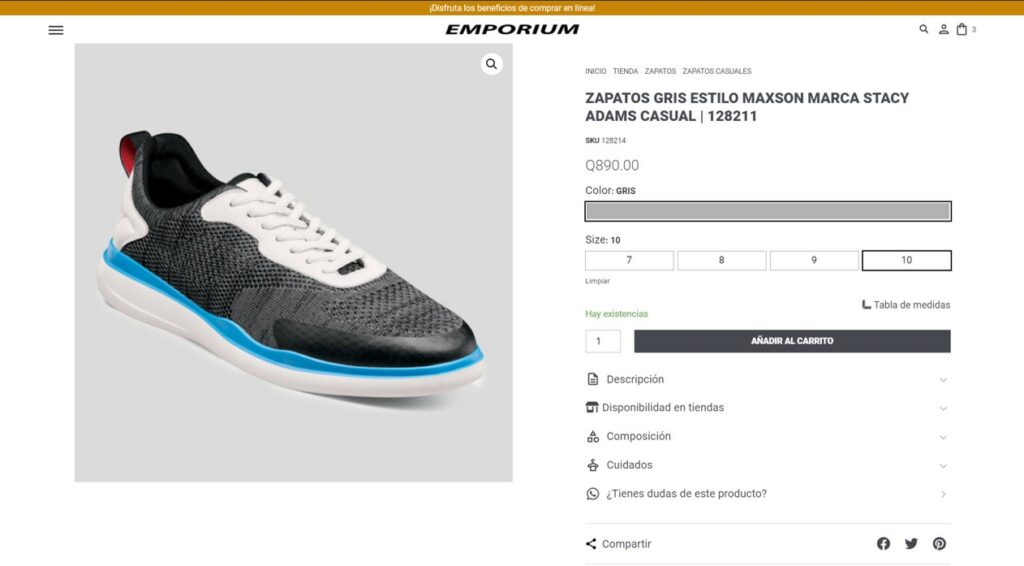Screen dimensions: 1024x566
Task: Go to TIENDA breadcrumb
Action: pos(625,71)
